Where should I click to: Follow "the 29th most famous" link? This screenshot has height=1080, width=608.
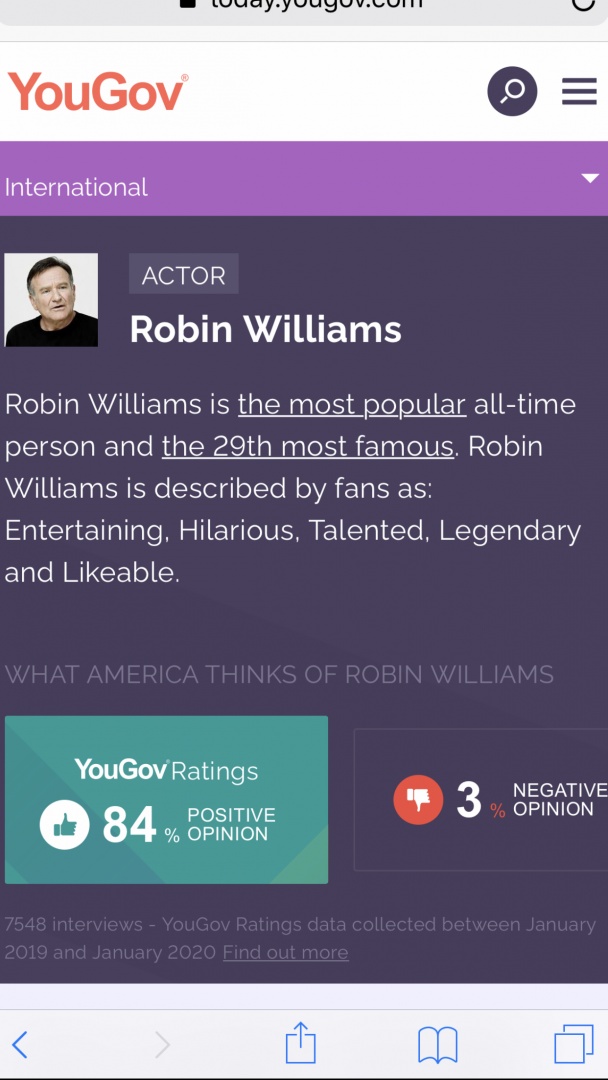(308, 446)
